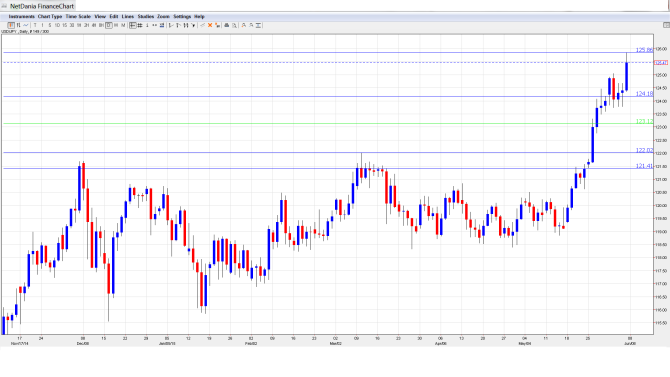Viewport: 670px width, 377px height.
Task: Click the 124.18 line label
Action: [x=644, y=94]
